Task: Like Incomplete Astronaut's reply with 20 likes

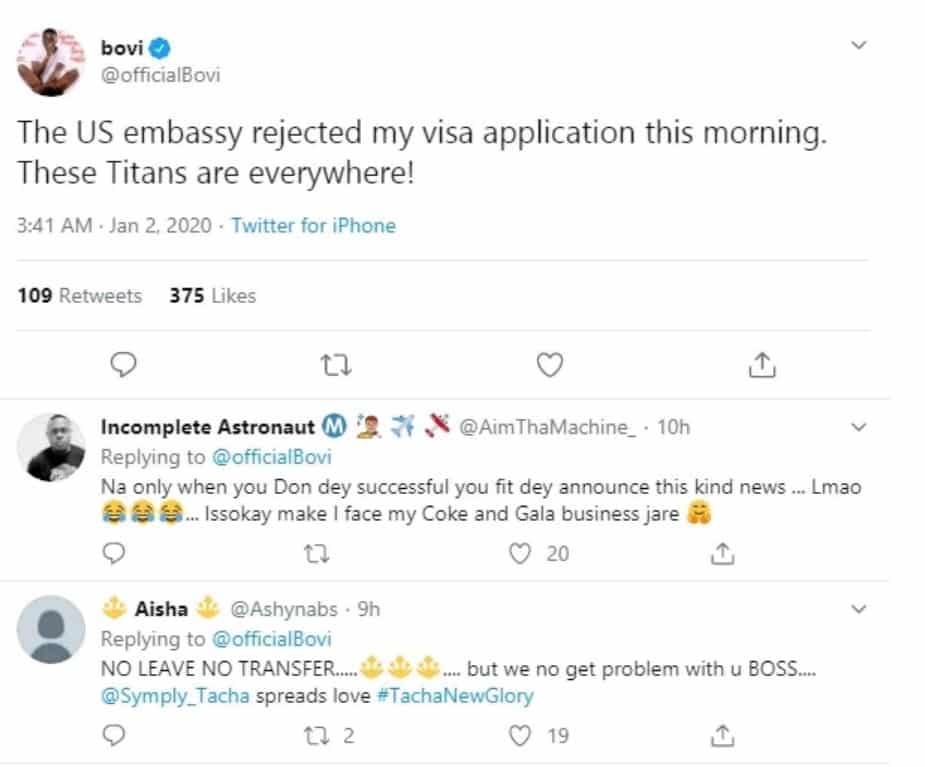Action: [520, 552]
